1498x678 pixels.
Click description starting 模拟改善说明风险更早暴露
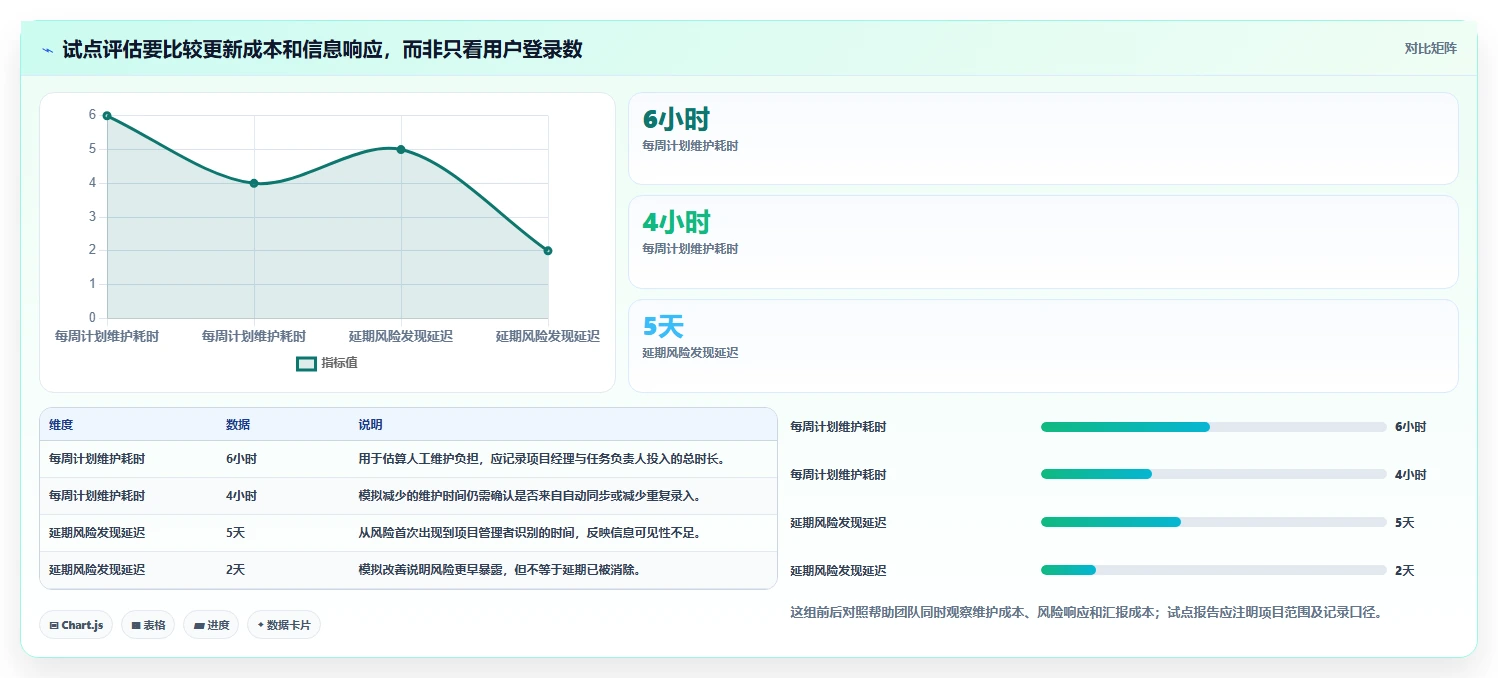click(499, 570)
